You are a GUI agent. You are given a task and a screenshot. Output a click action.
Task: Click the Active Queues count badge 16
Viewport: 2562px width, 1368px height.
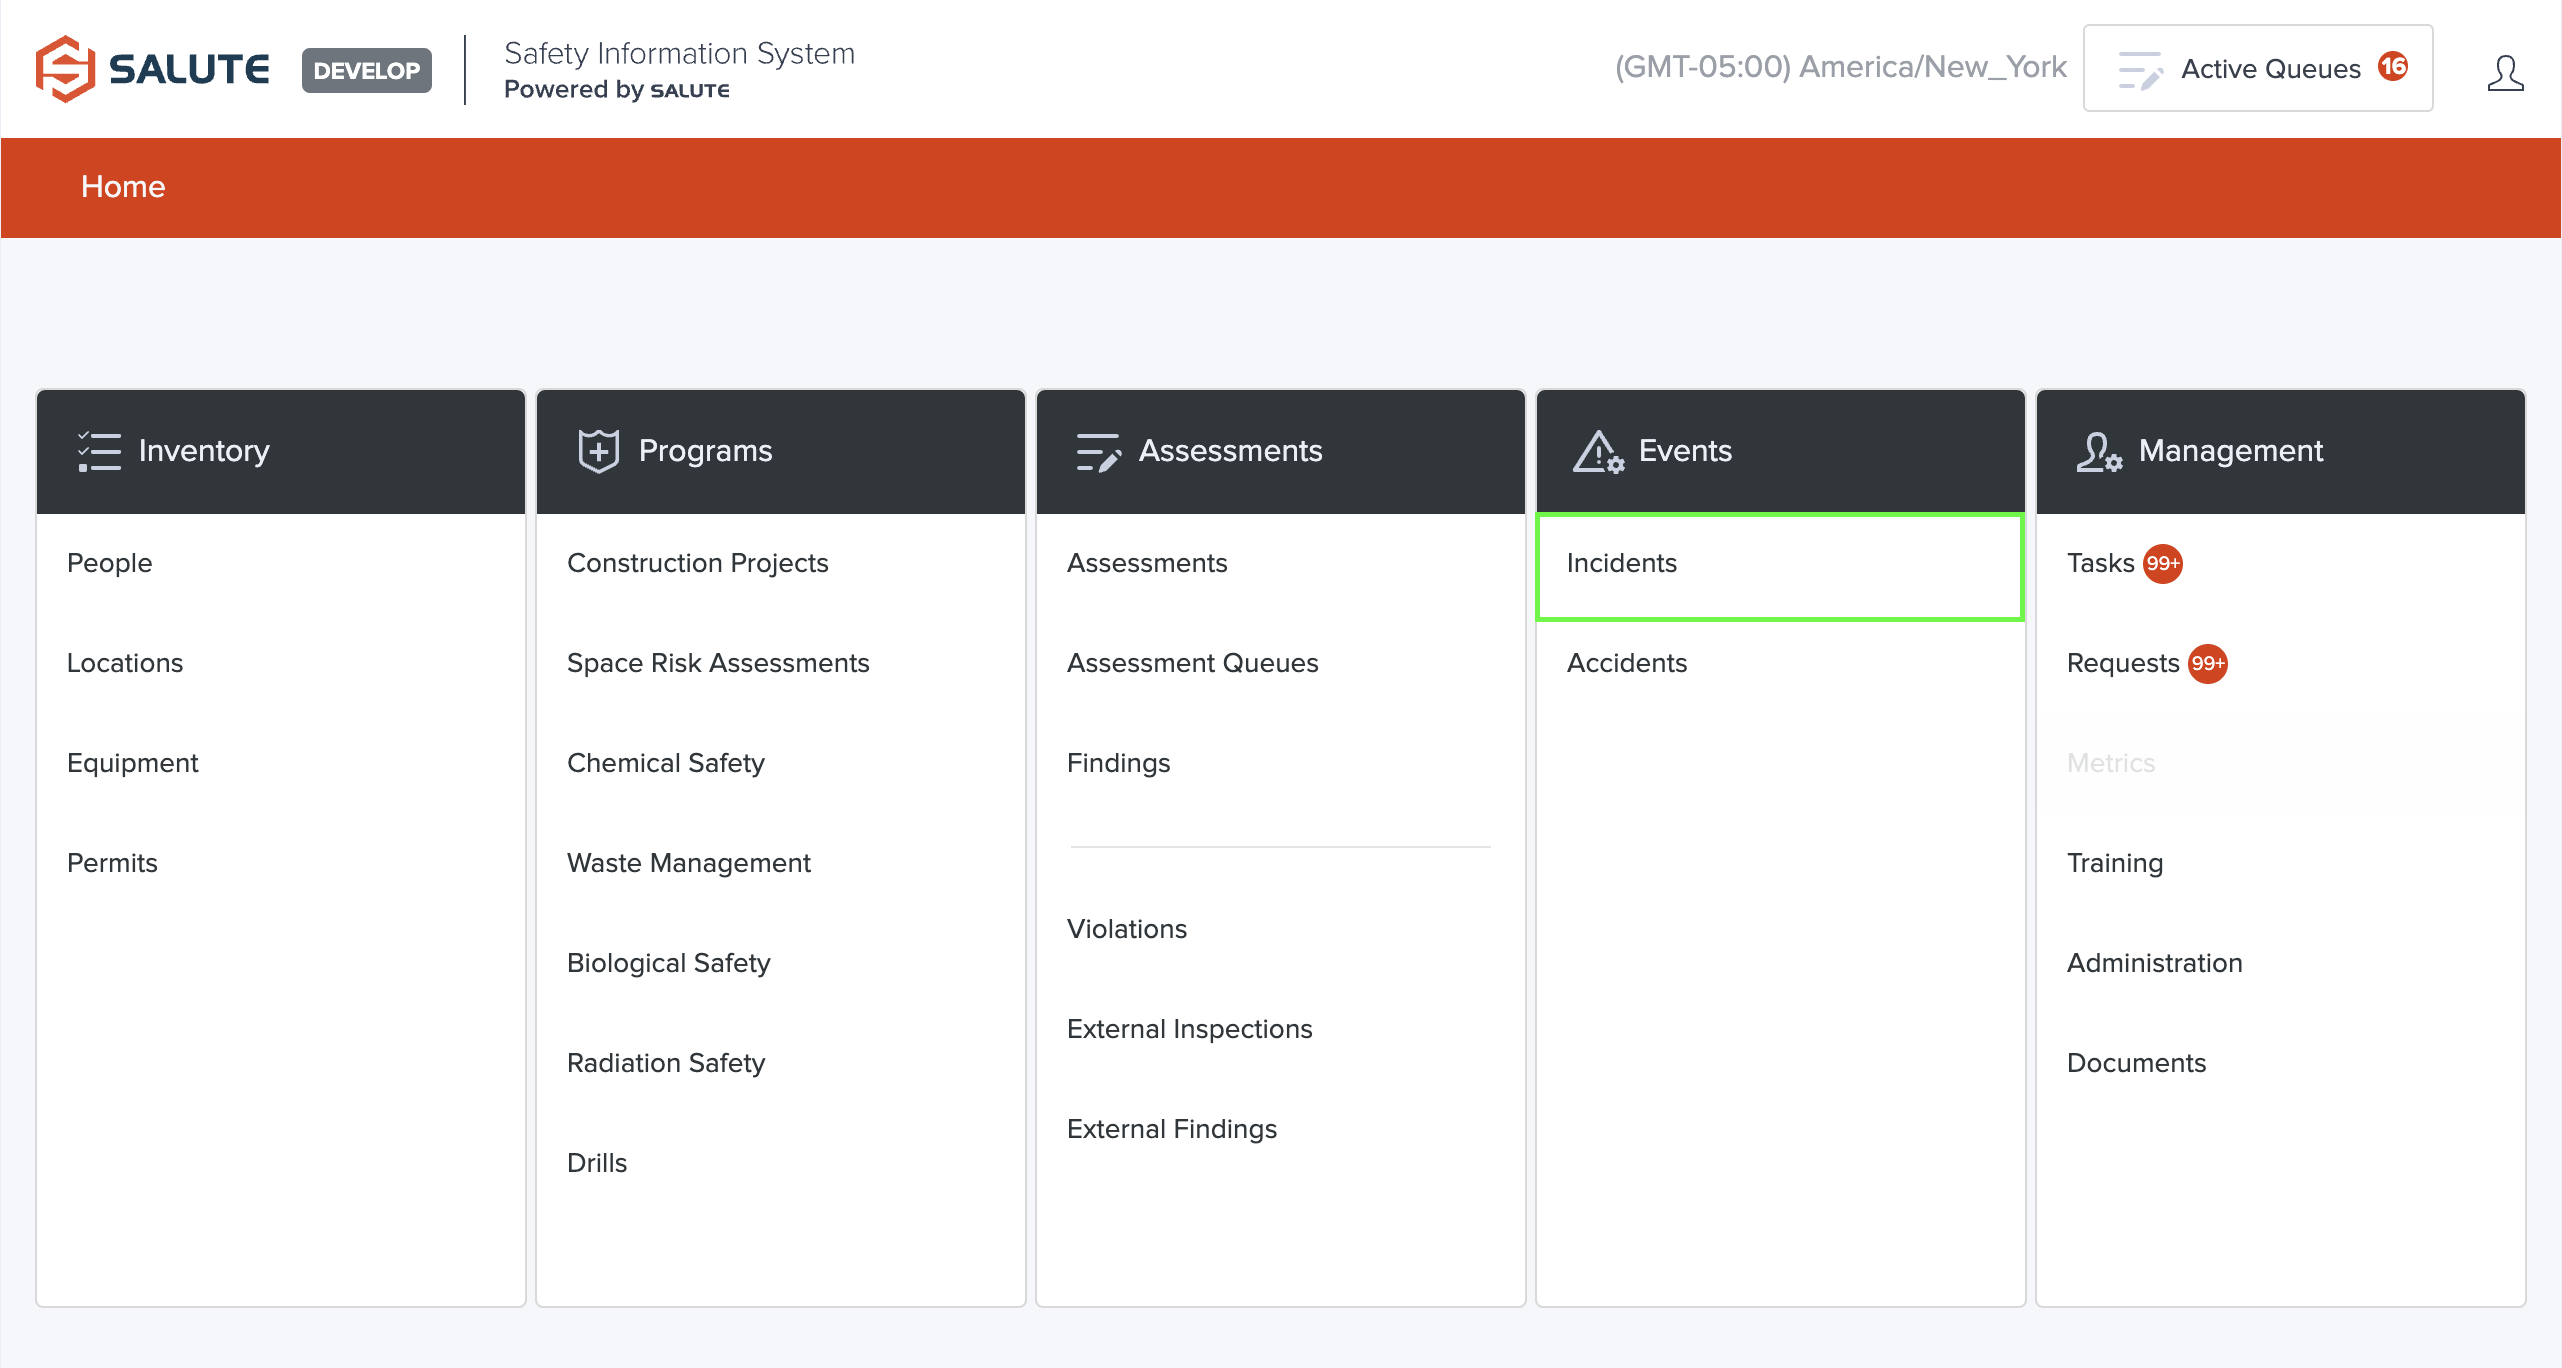click(2393, 66)
